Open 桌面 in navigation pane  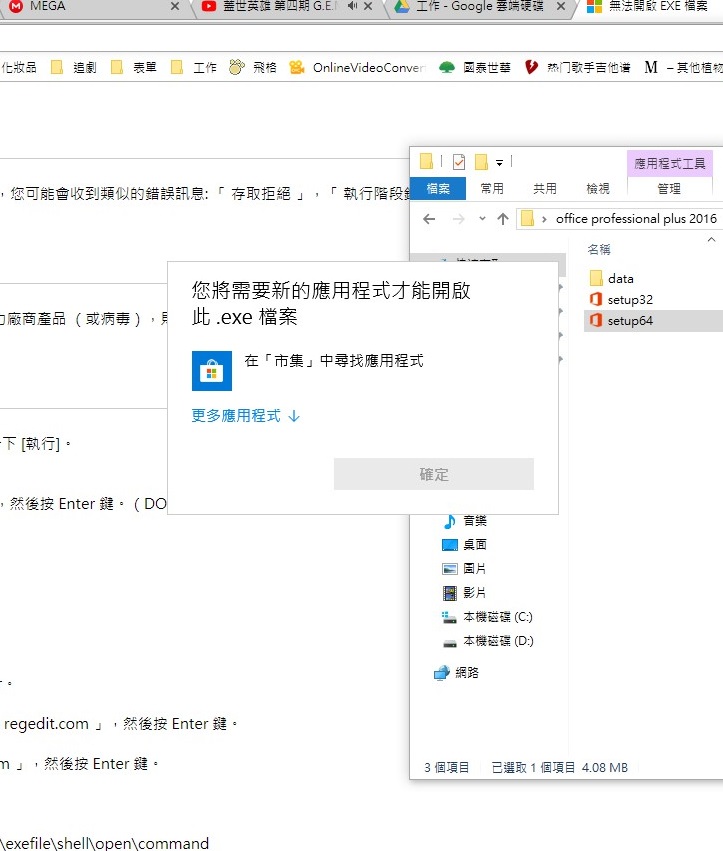coord(465,544)
